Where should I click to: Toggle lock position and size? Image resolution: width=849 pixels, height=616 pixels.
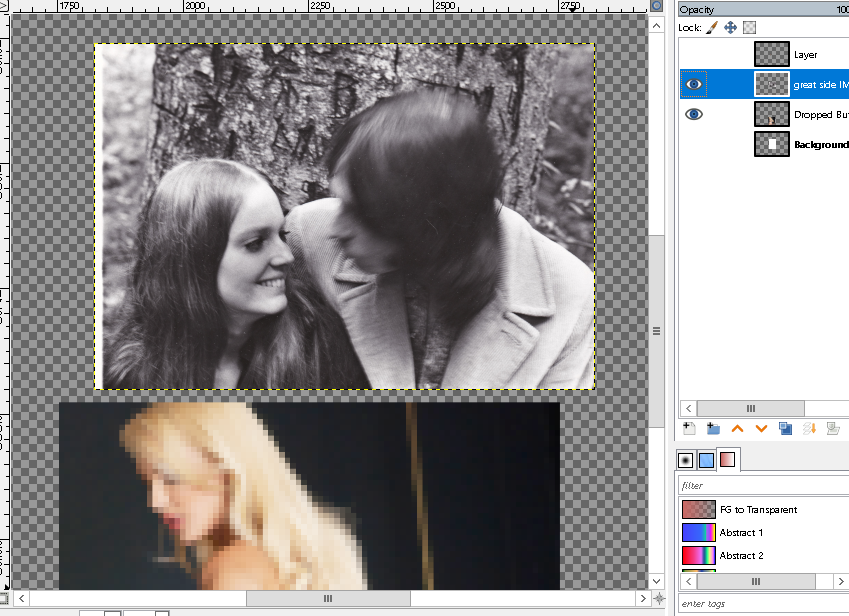coord(730,28)
